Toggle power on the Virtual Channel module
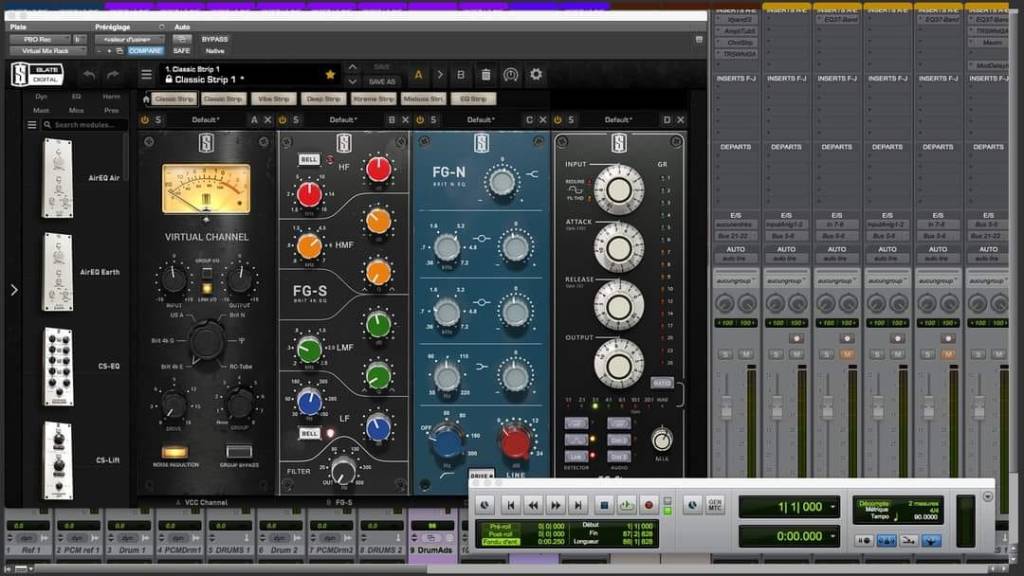 145,120
